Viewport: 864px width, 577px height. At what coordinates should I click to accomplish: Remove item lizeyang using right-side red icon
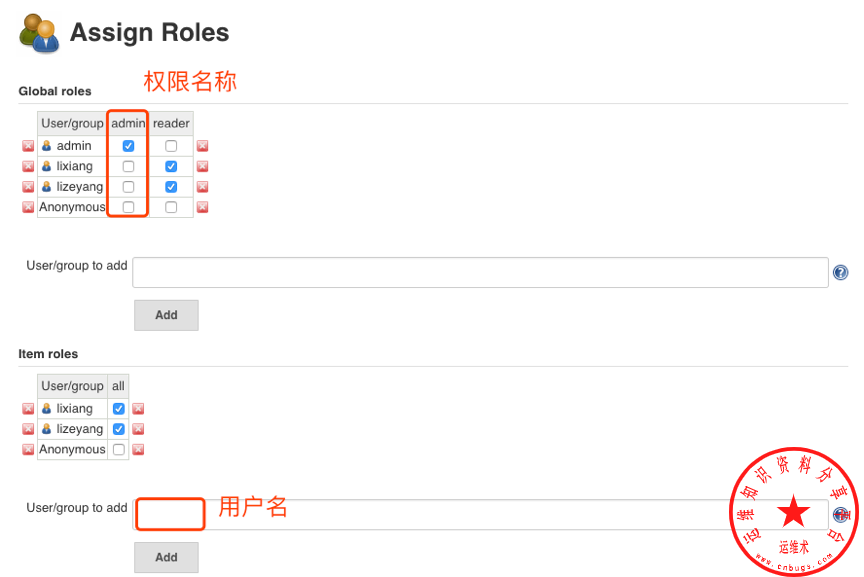pyautogui.click(x=138, y=429)
